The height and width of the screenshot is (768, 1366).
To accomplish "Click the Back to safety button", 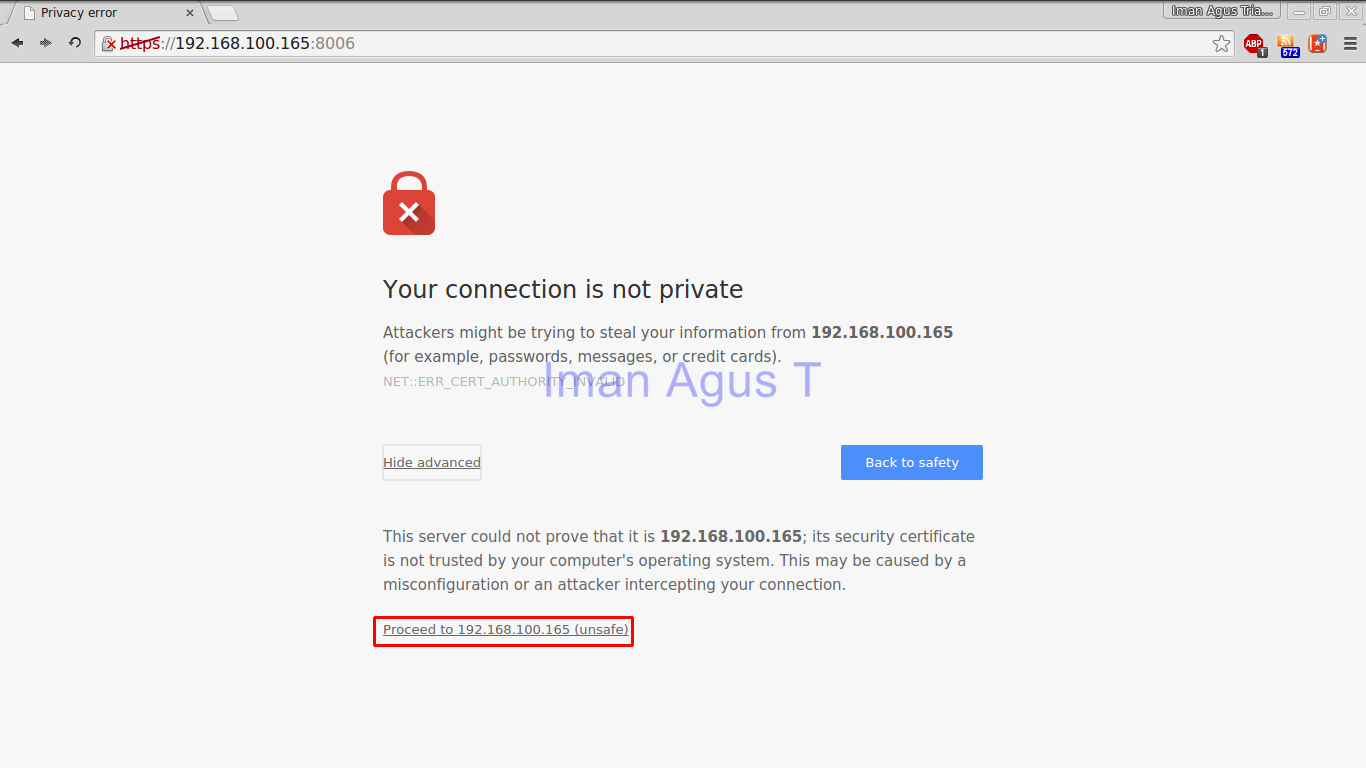I will coord(911,462).
